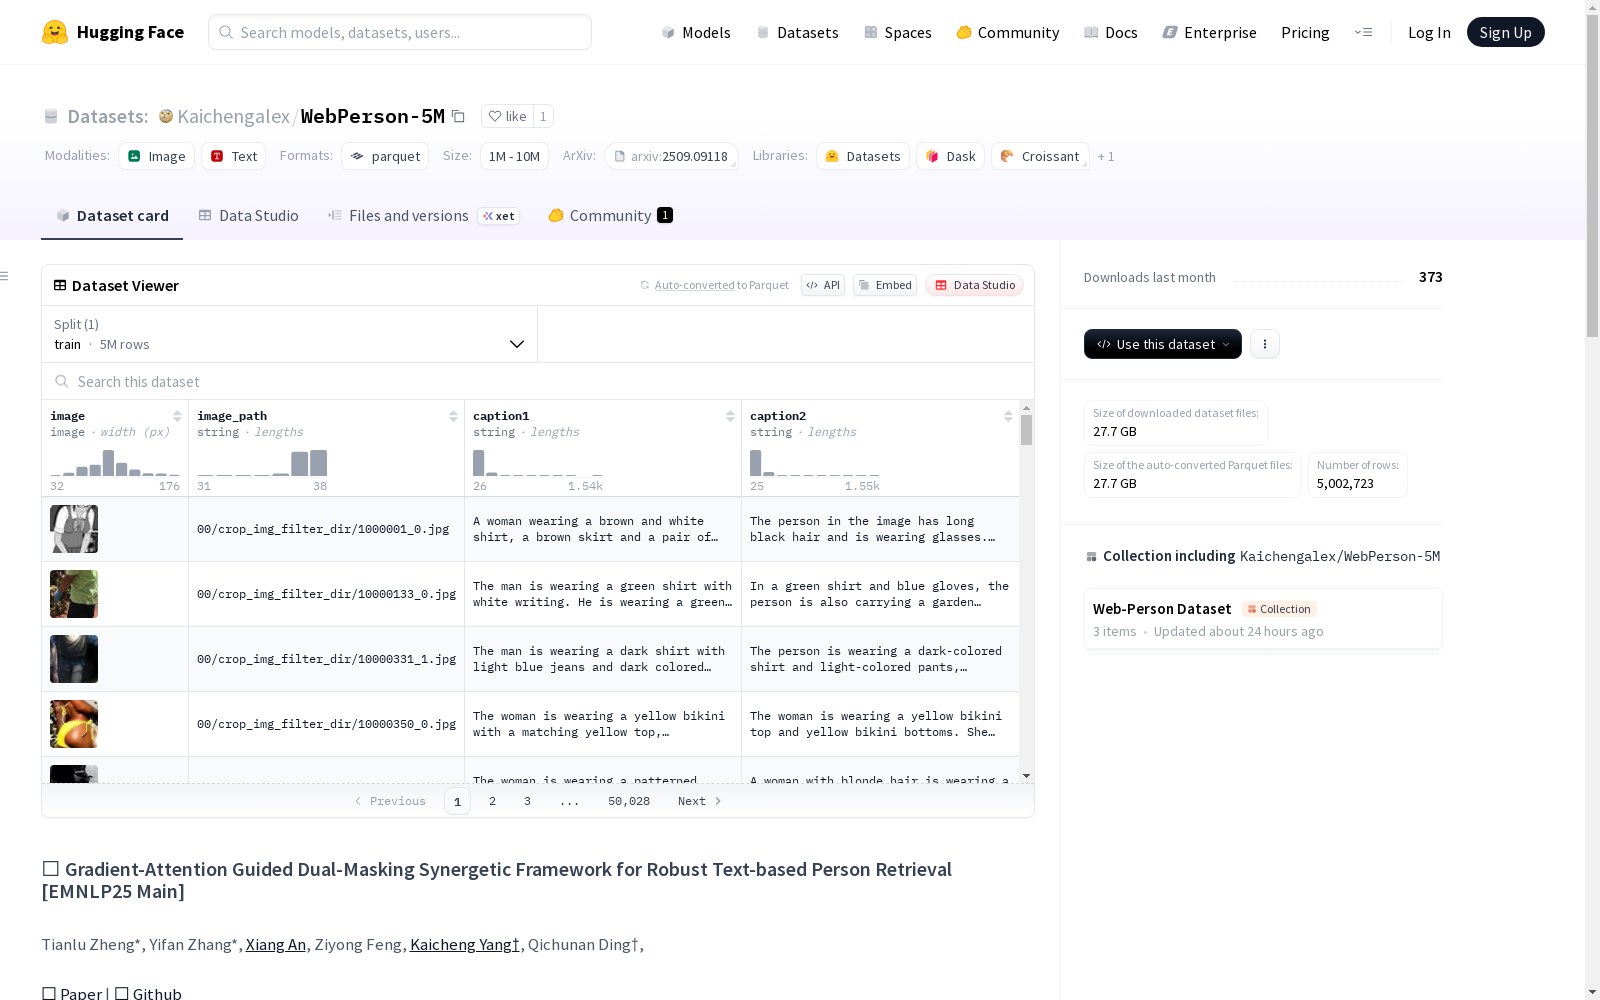Sort the image column

tap(177, 416)
